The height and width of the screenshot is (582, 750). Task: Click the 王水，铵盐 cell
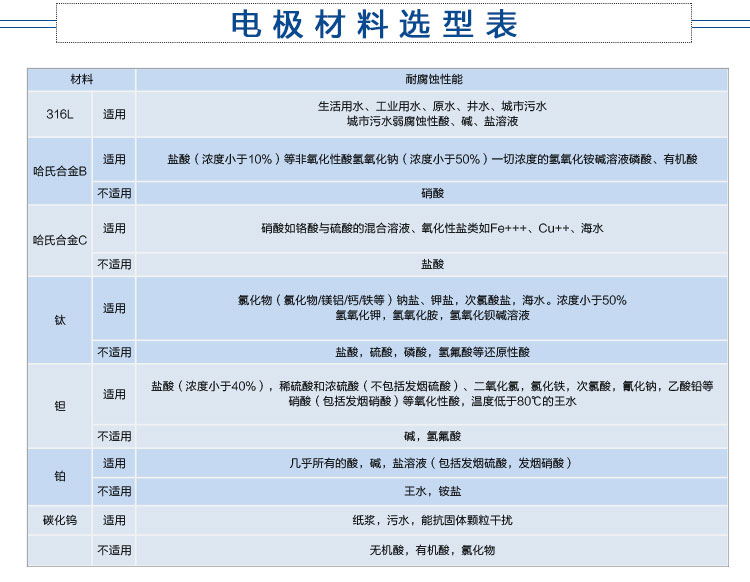(x=432, y=491)
